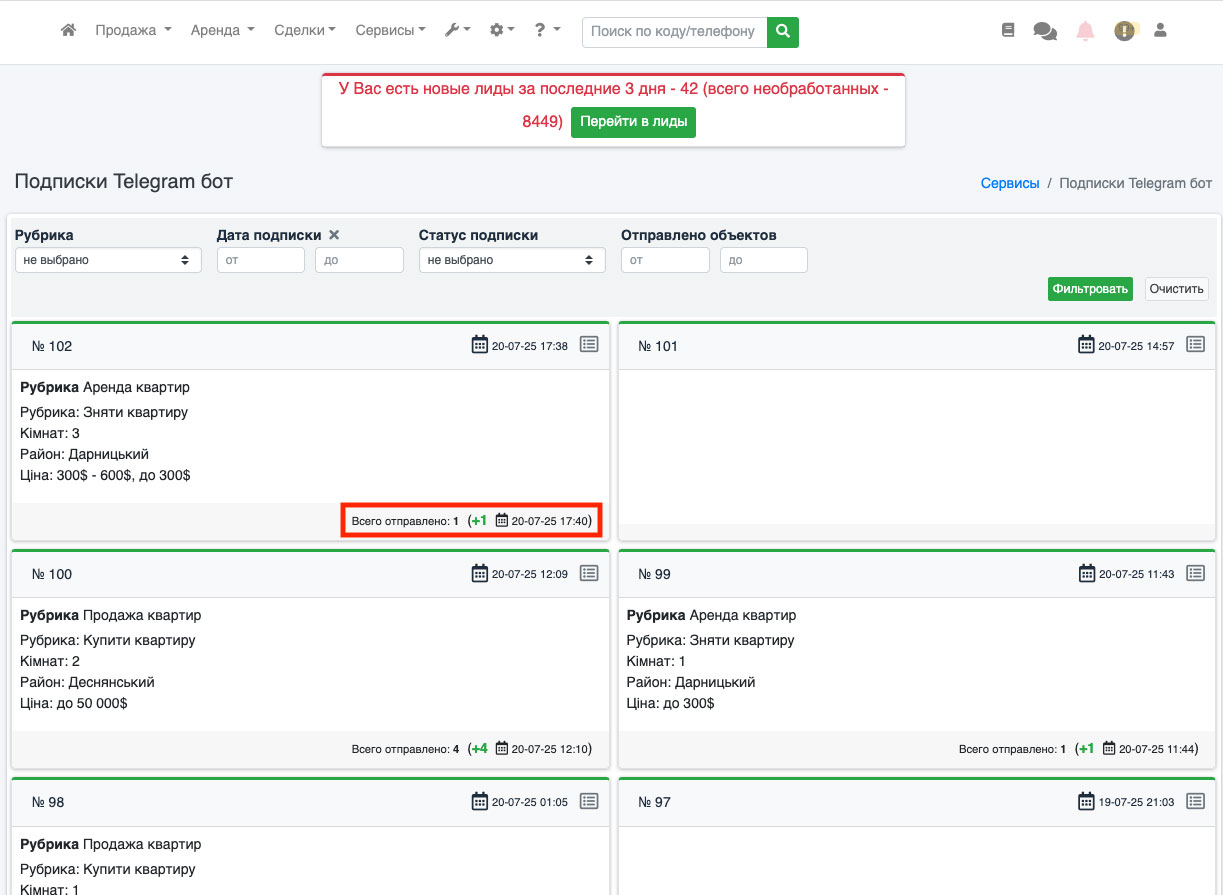The image size is (1223, 895).
Task: Follow the Сервисы breadcrumb link
Action: pos(1010,183)
